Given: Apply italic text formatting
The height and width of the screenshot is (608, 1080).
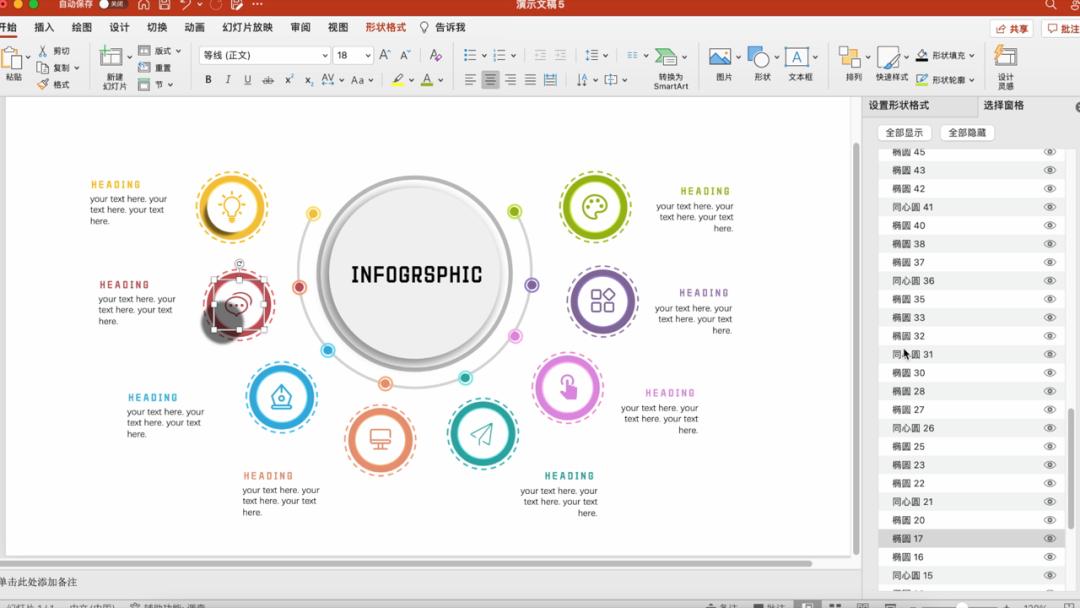Looking at the screenshot, I should click(x=228, y=80).
